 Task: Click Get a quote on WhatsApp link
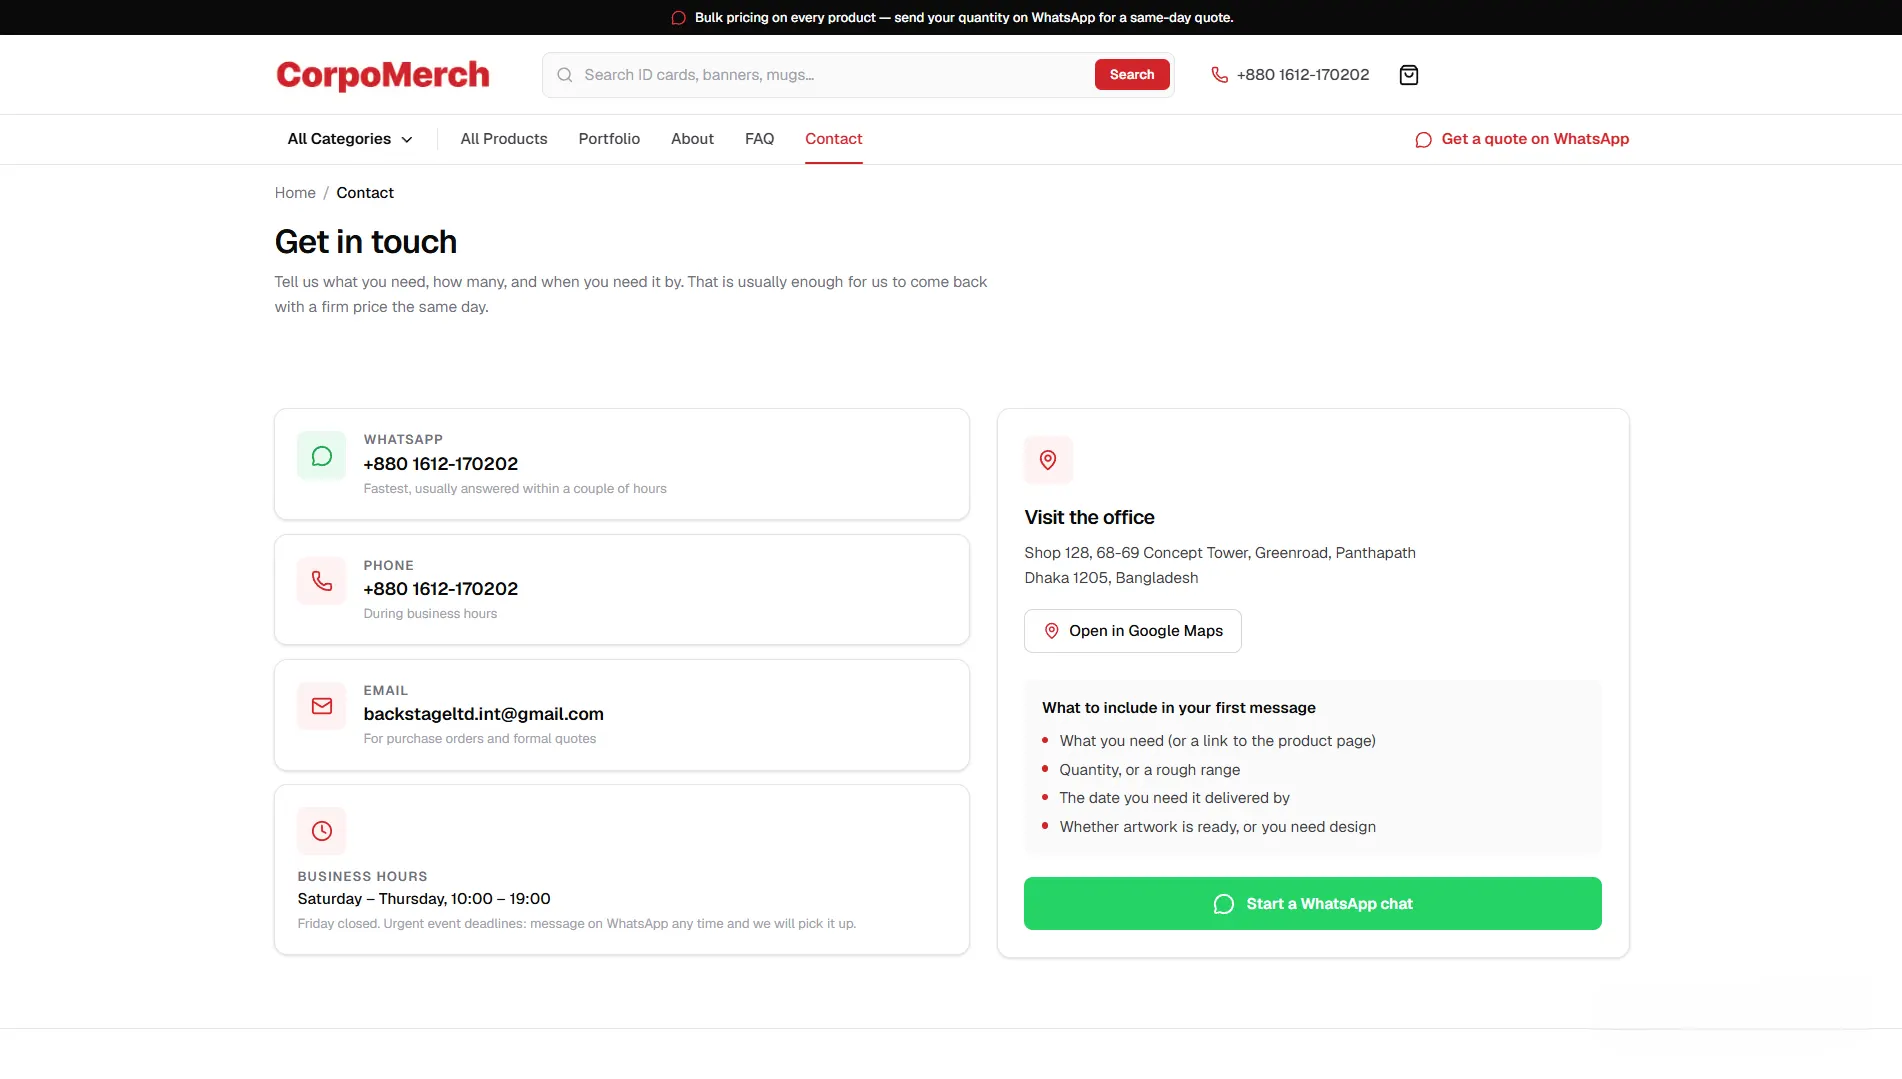(1522, 139)
